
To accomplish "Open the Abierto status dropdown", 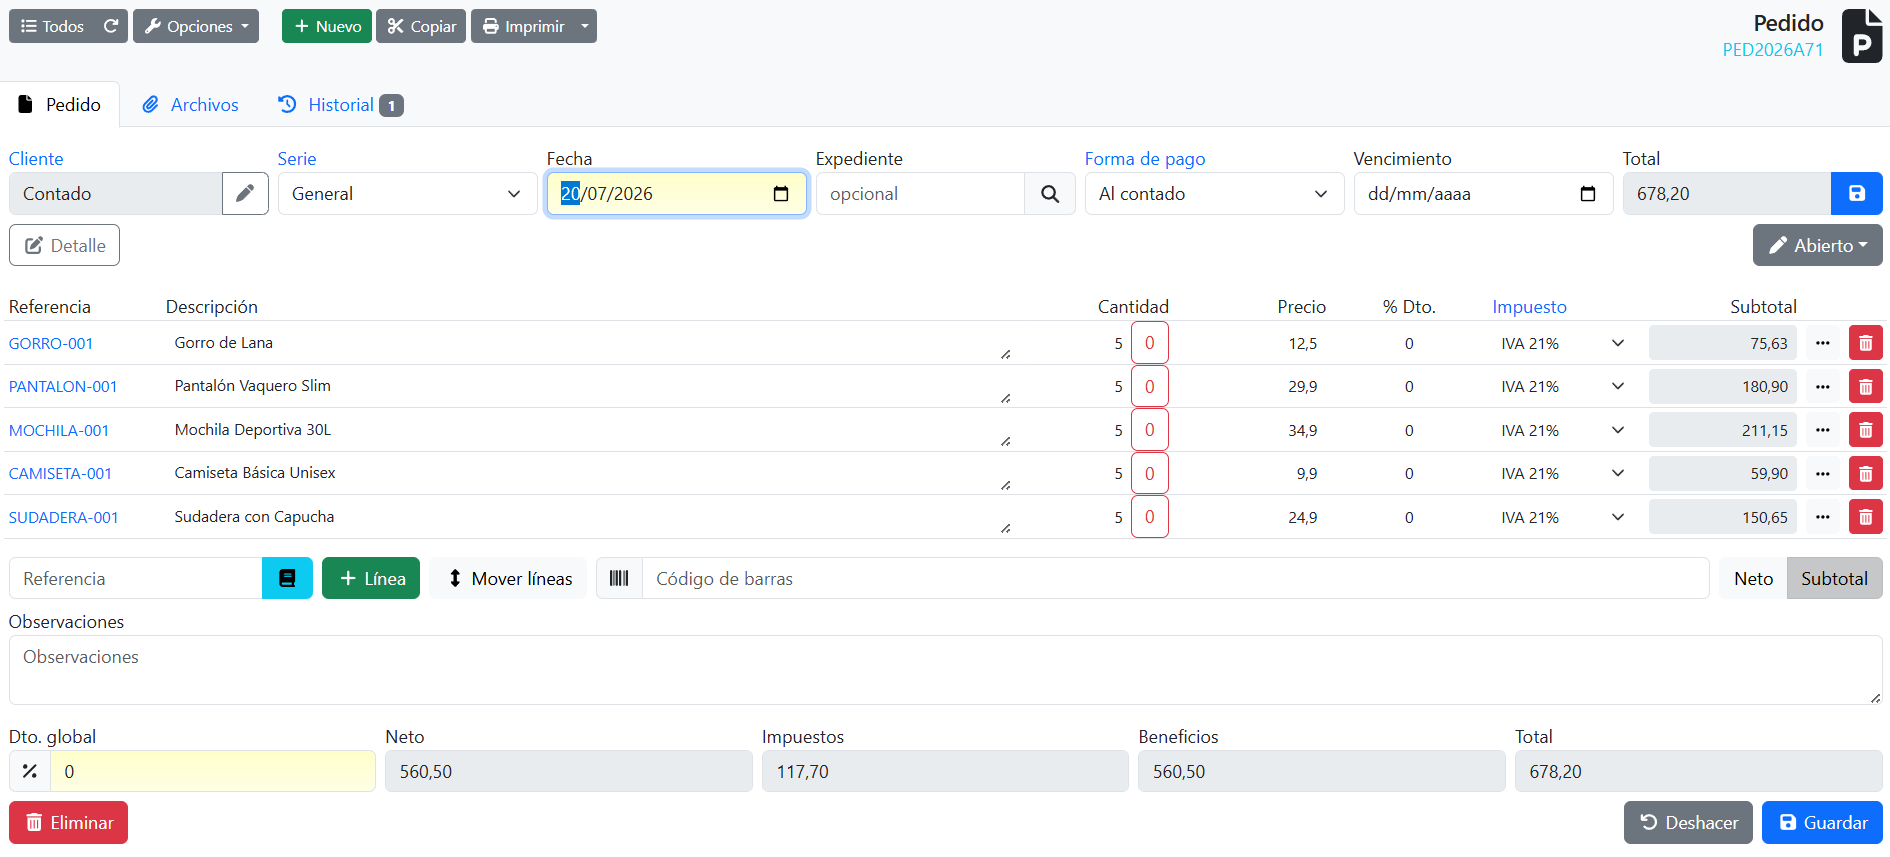I will 1817,245.
